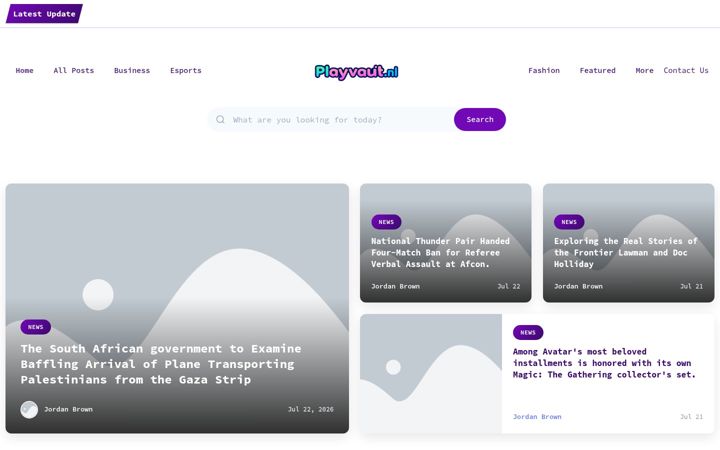Click the purple Search button
The height and width of the screenshot is (450, 720).
pos(480,119)
